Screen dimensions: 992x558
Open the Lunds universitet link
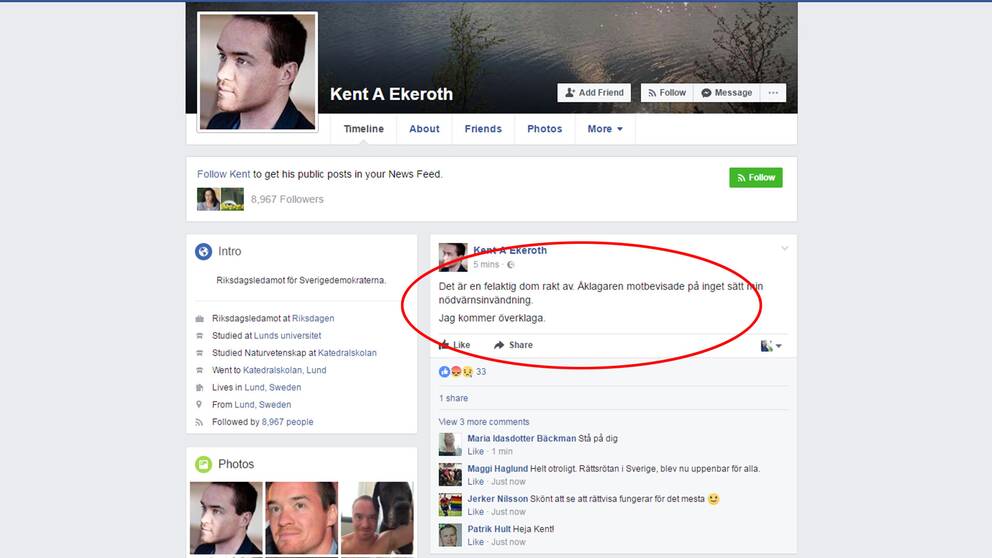point(287,335)
